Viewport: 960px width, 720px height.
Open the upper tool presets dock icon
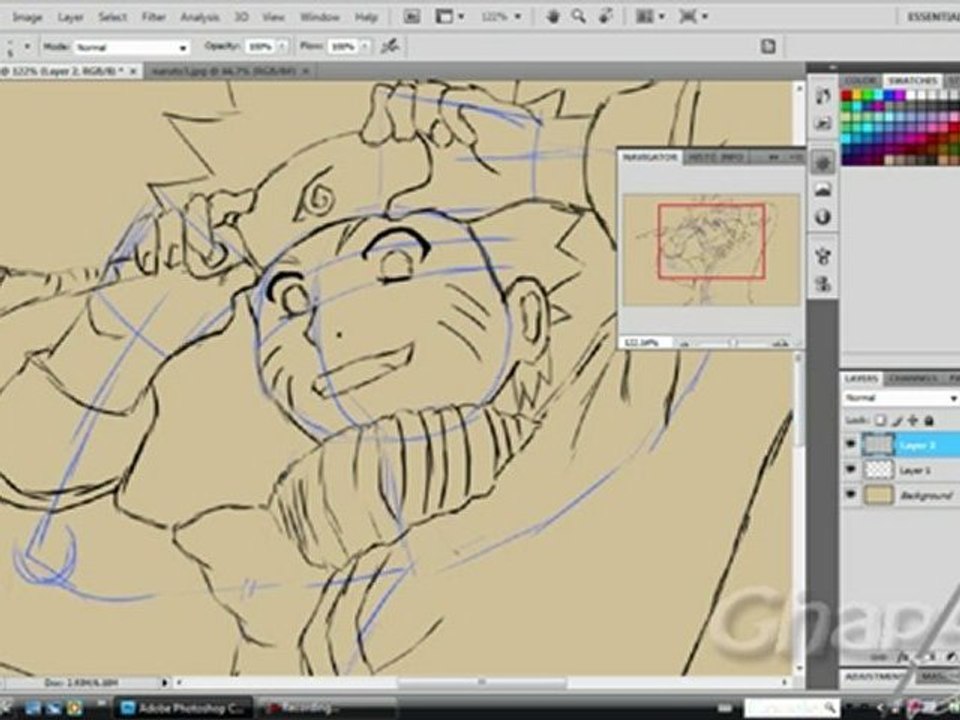[x=823, y=96]
